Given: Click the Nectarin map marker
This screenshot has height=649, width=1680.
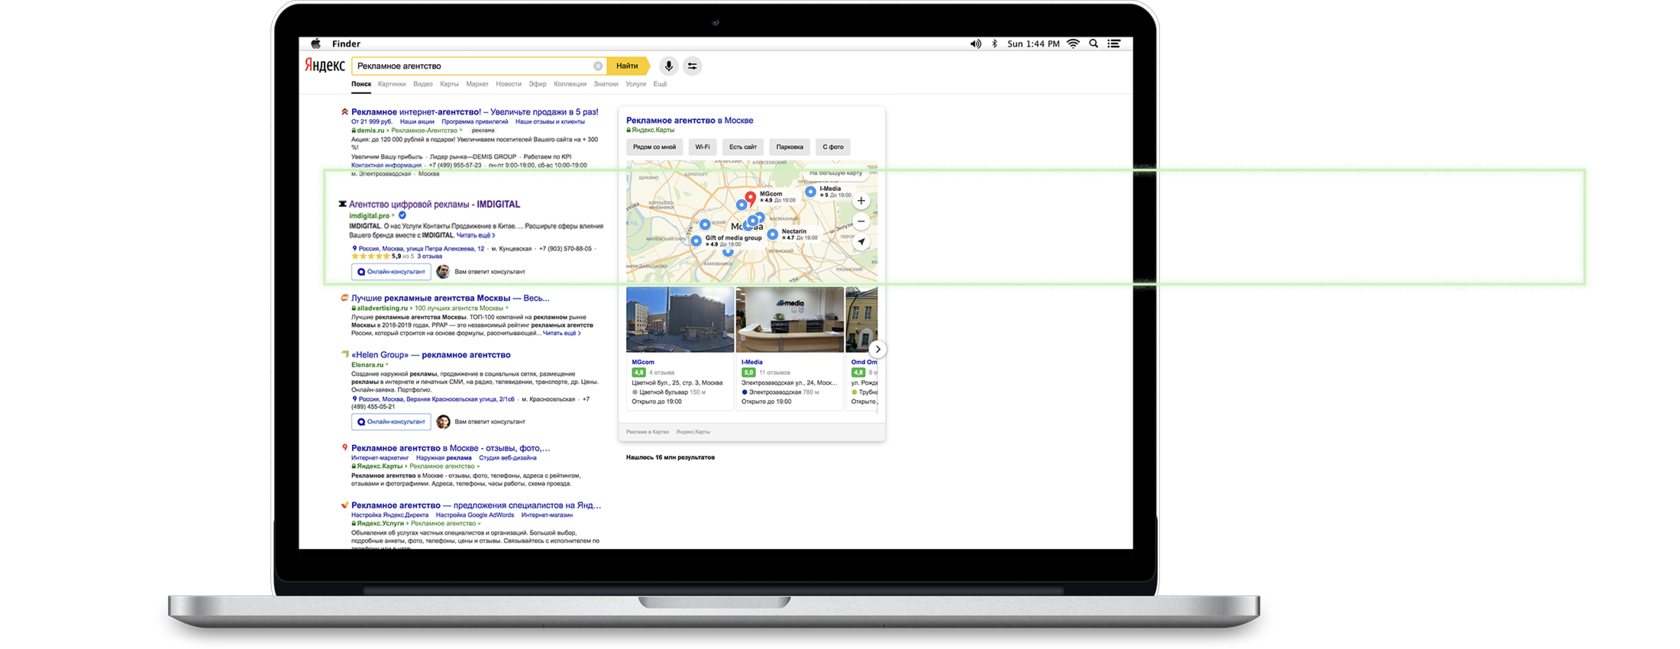Looking at the screenshot, I should pos(773,234).
